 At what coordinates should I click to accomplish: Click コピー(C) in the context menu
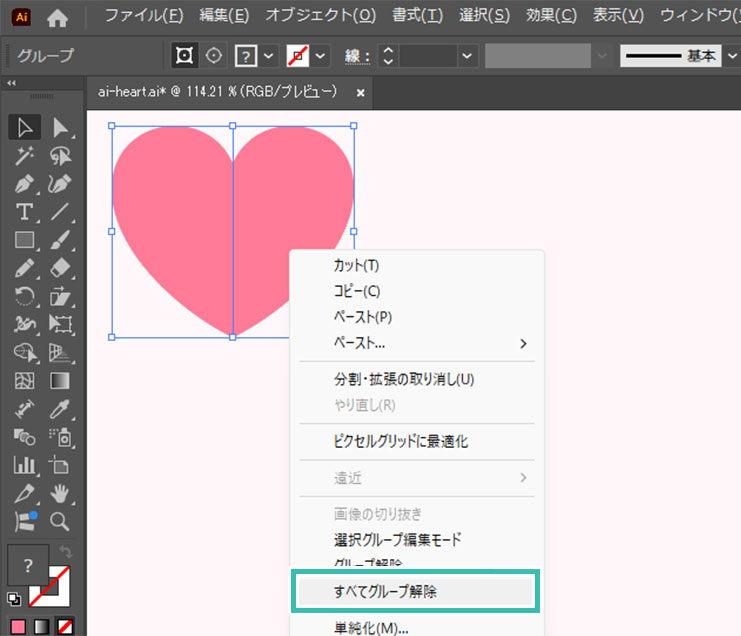(357, 291)
